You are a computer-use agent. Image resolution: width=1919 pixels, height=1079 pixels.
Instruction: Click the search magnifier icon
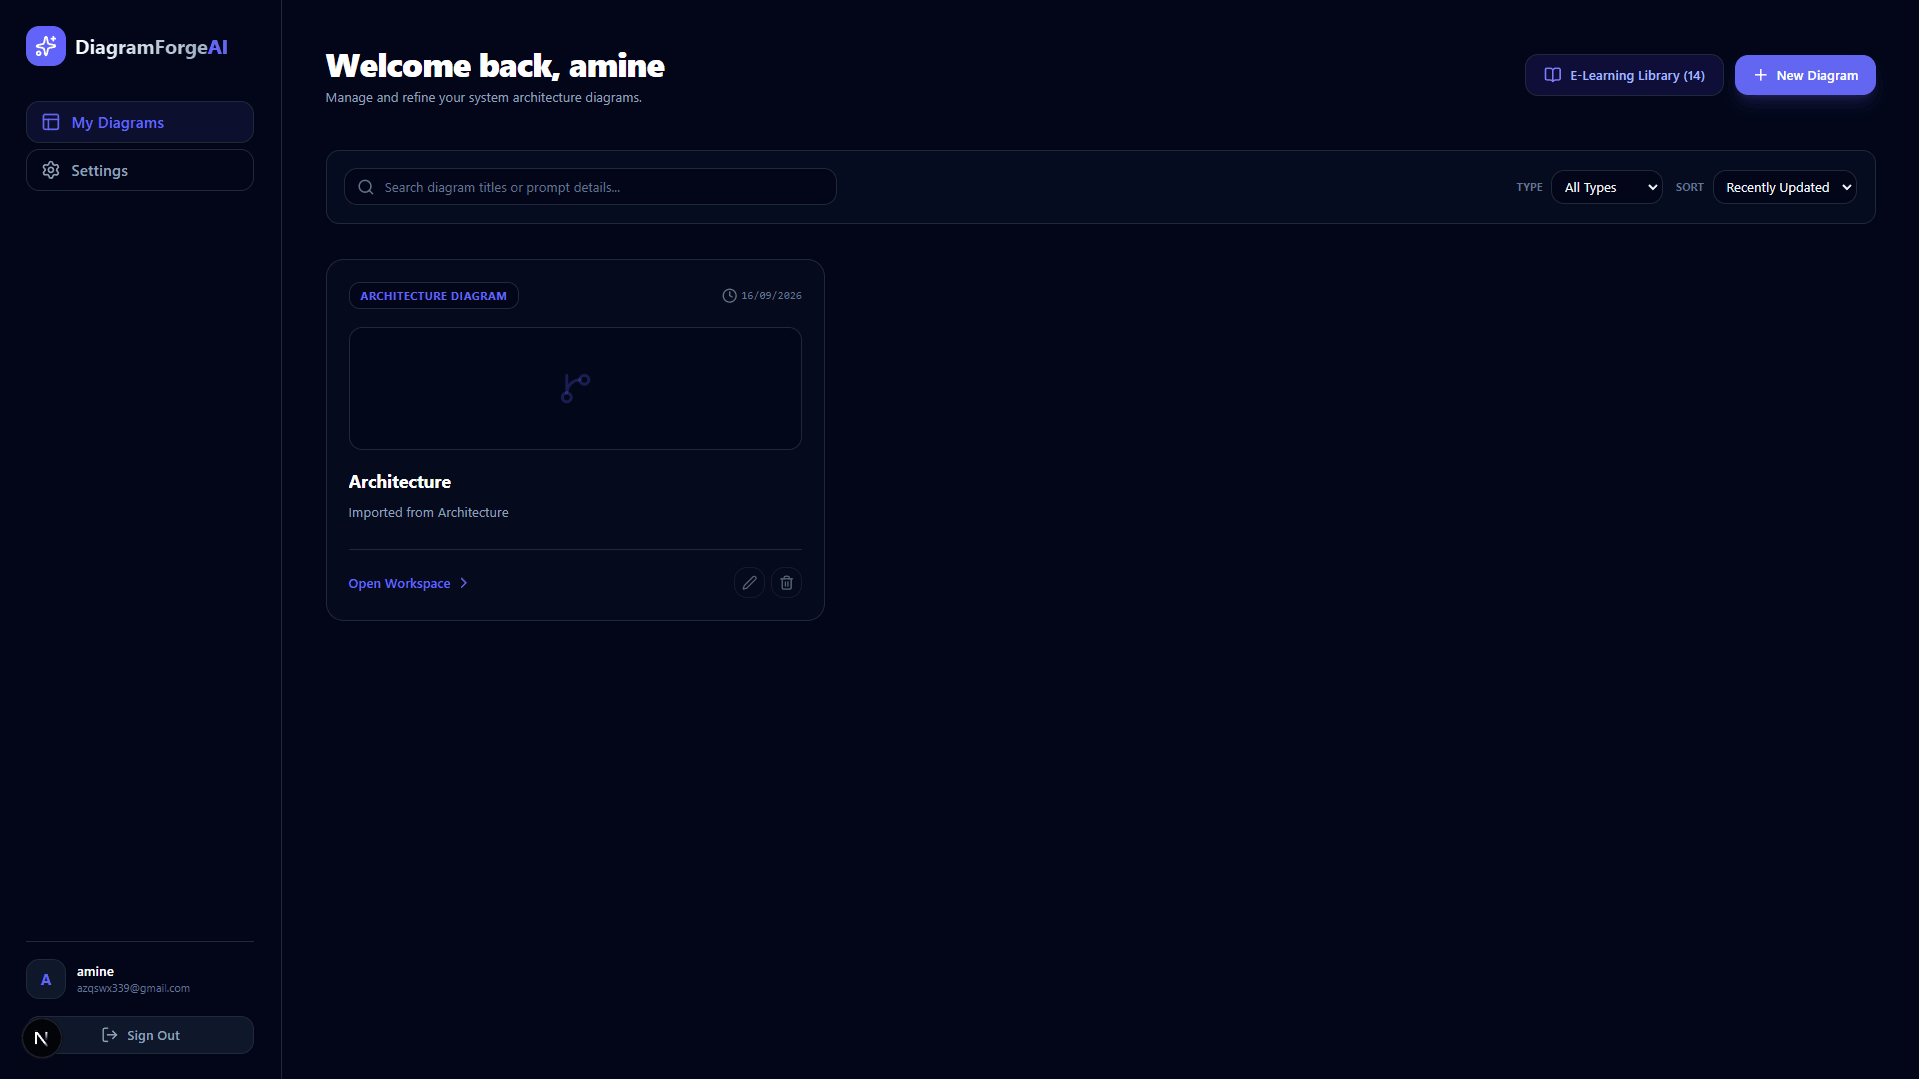[x=366, y=187]
